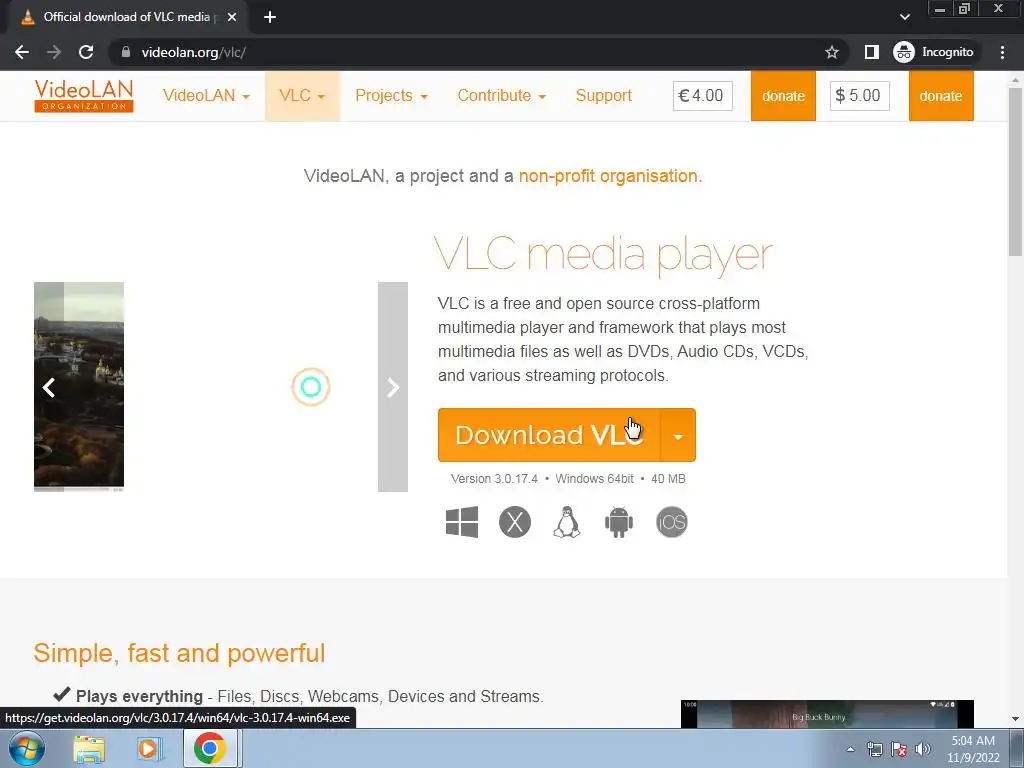Click the site lock icon in address bar
Image resolution: width=1024 pixels, height=768 pixels.
125,52
